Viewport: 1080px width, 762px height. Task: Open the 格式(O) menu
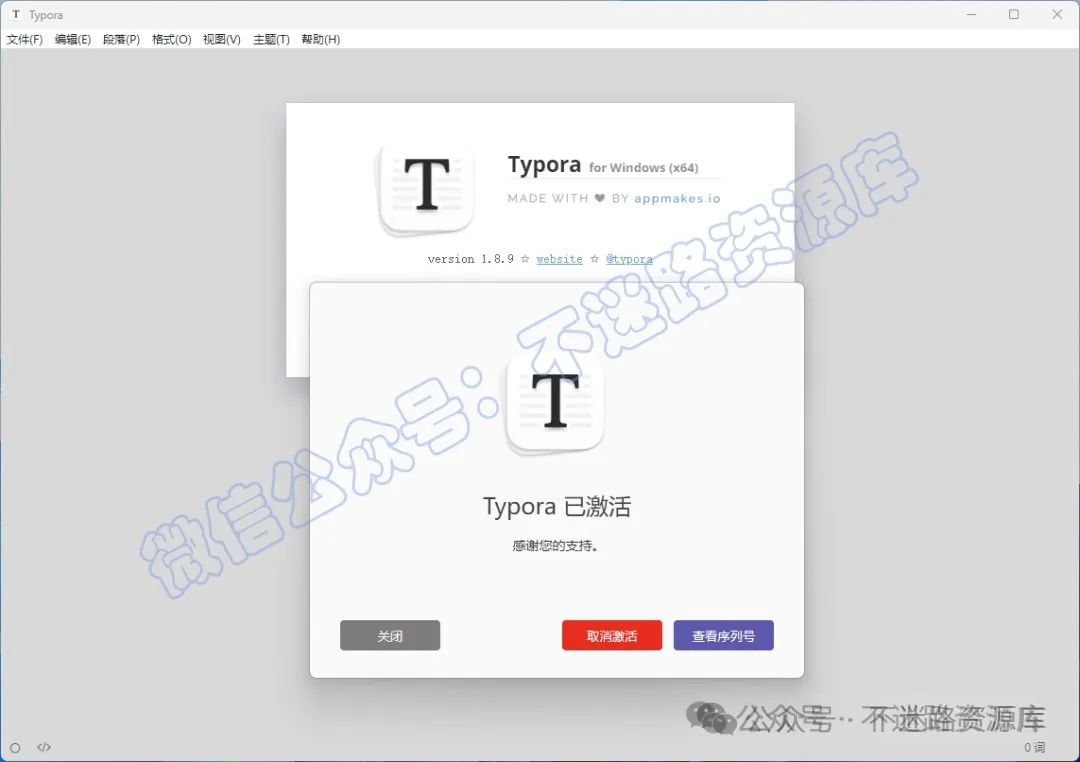[172, 39]
